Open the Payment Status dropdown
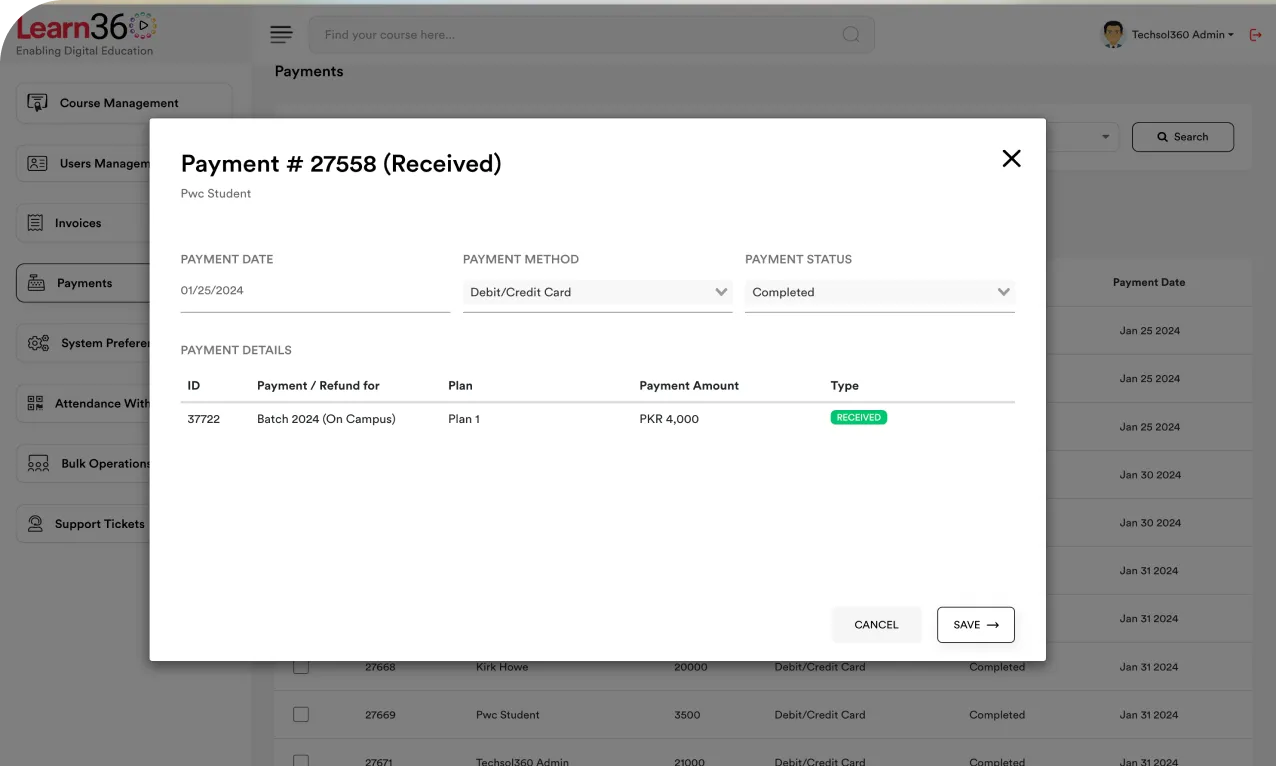This screenshot has width=1276, height=766. click(x=880, y=292)
